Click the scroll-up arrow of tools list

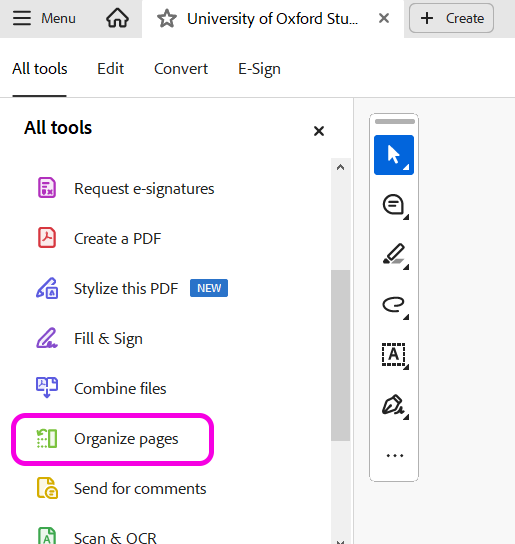click(x=340, y=167)
